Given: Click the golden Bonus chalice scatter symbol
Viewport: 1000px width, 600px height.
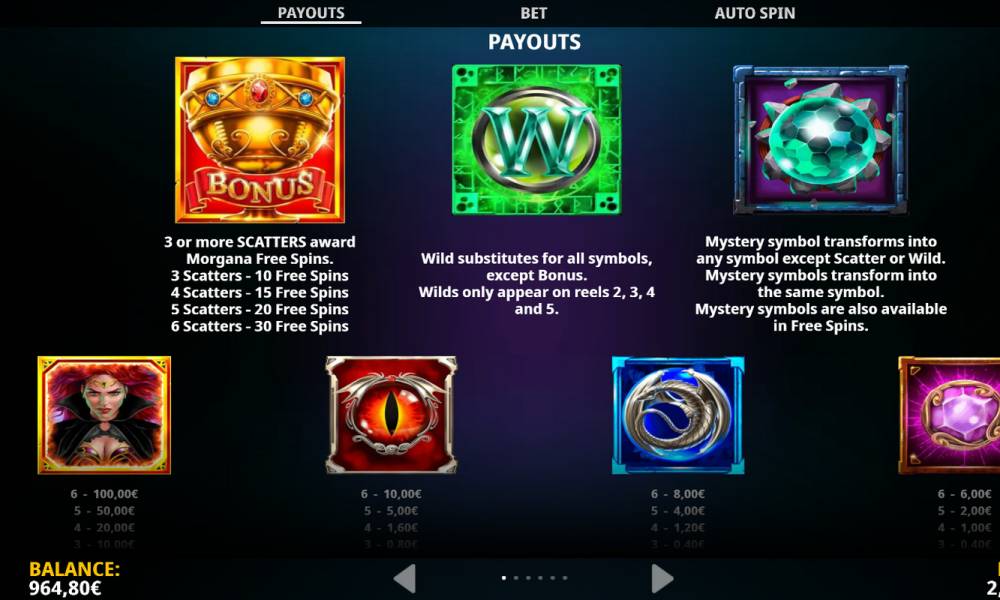Looking at the screenshot, I should (260, 140).
